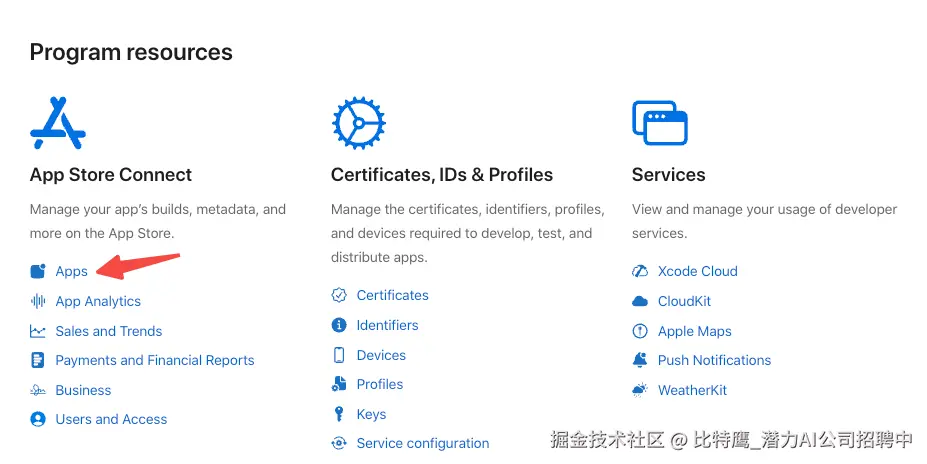Click the Certificates, IDs & Profiles heading
The width and height of the screenshot is (927, 464).
[x=442, y=175]
